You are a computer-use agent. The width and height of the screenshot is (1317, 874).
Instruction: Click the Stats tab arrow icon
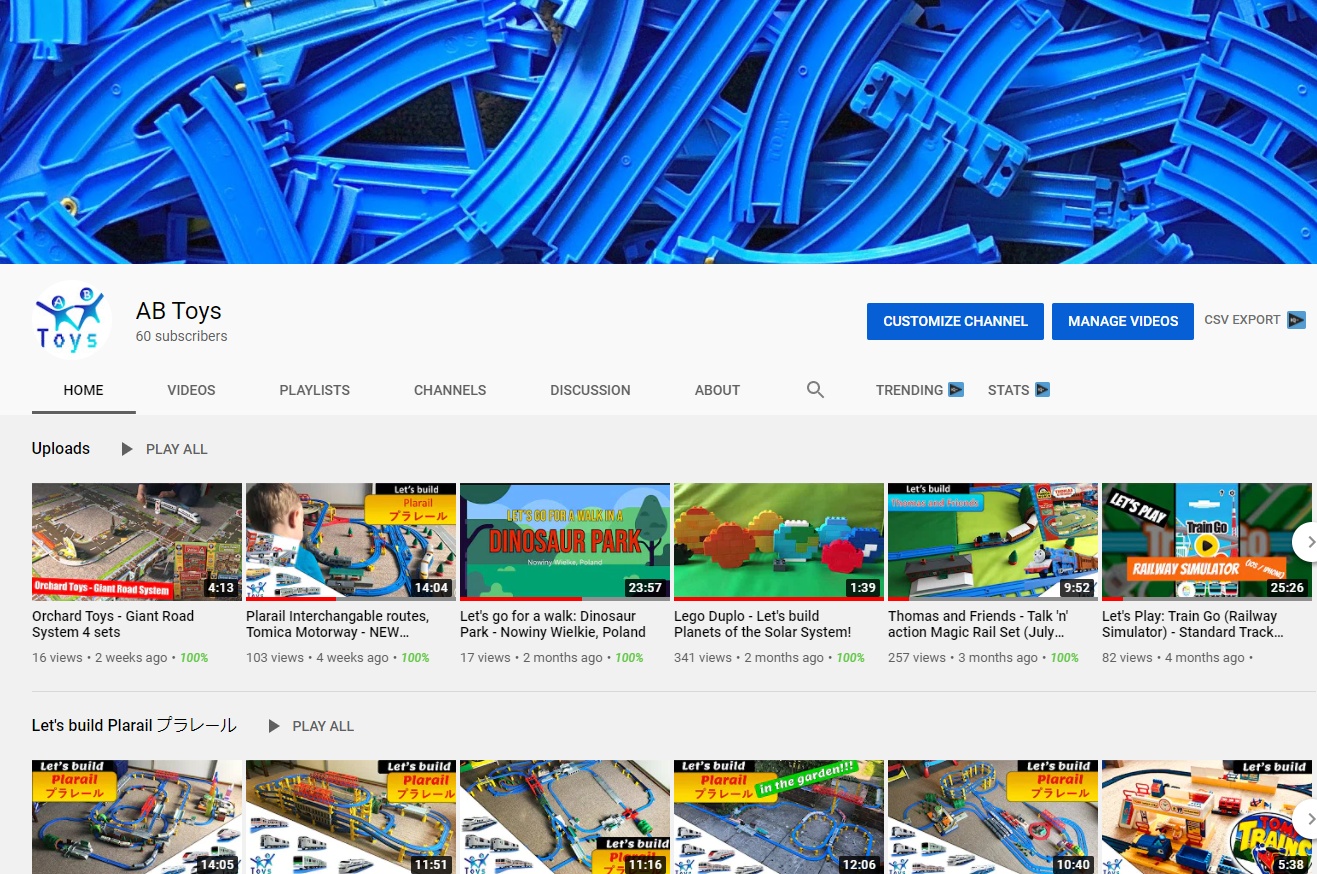pos(1042,390)
